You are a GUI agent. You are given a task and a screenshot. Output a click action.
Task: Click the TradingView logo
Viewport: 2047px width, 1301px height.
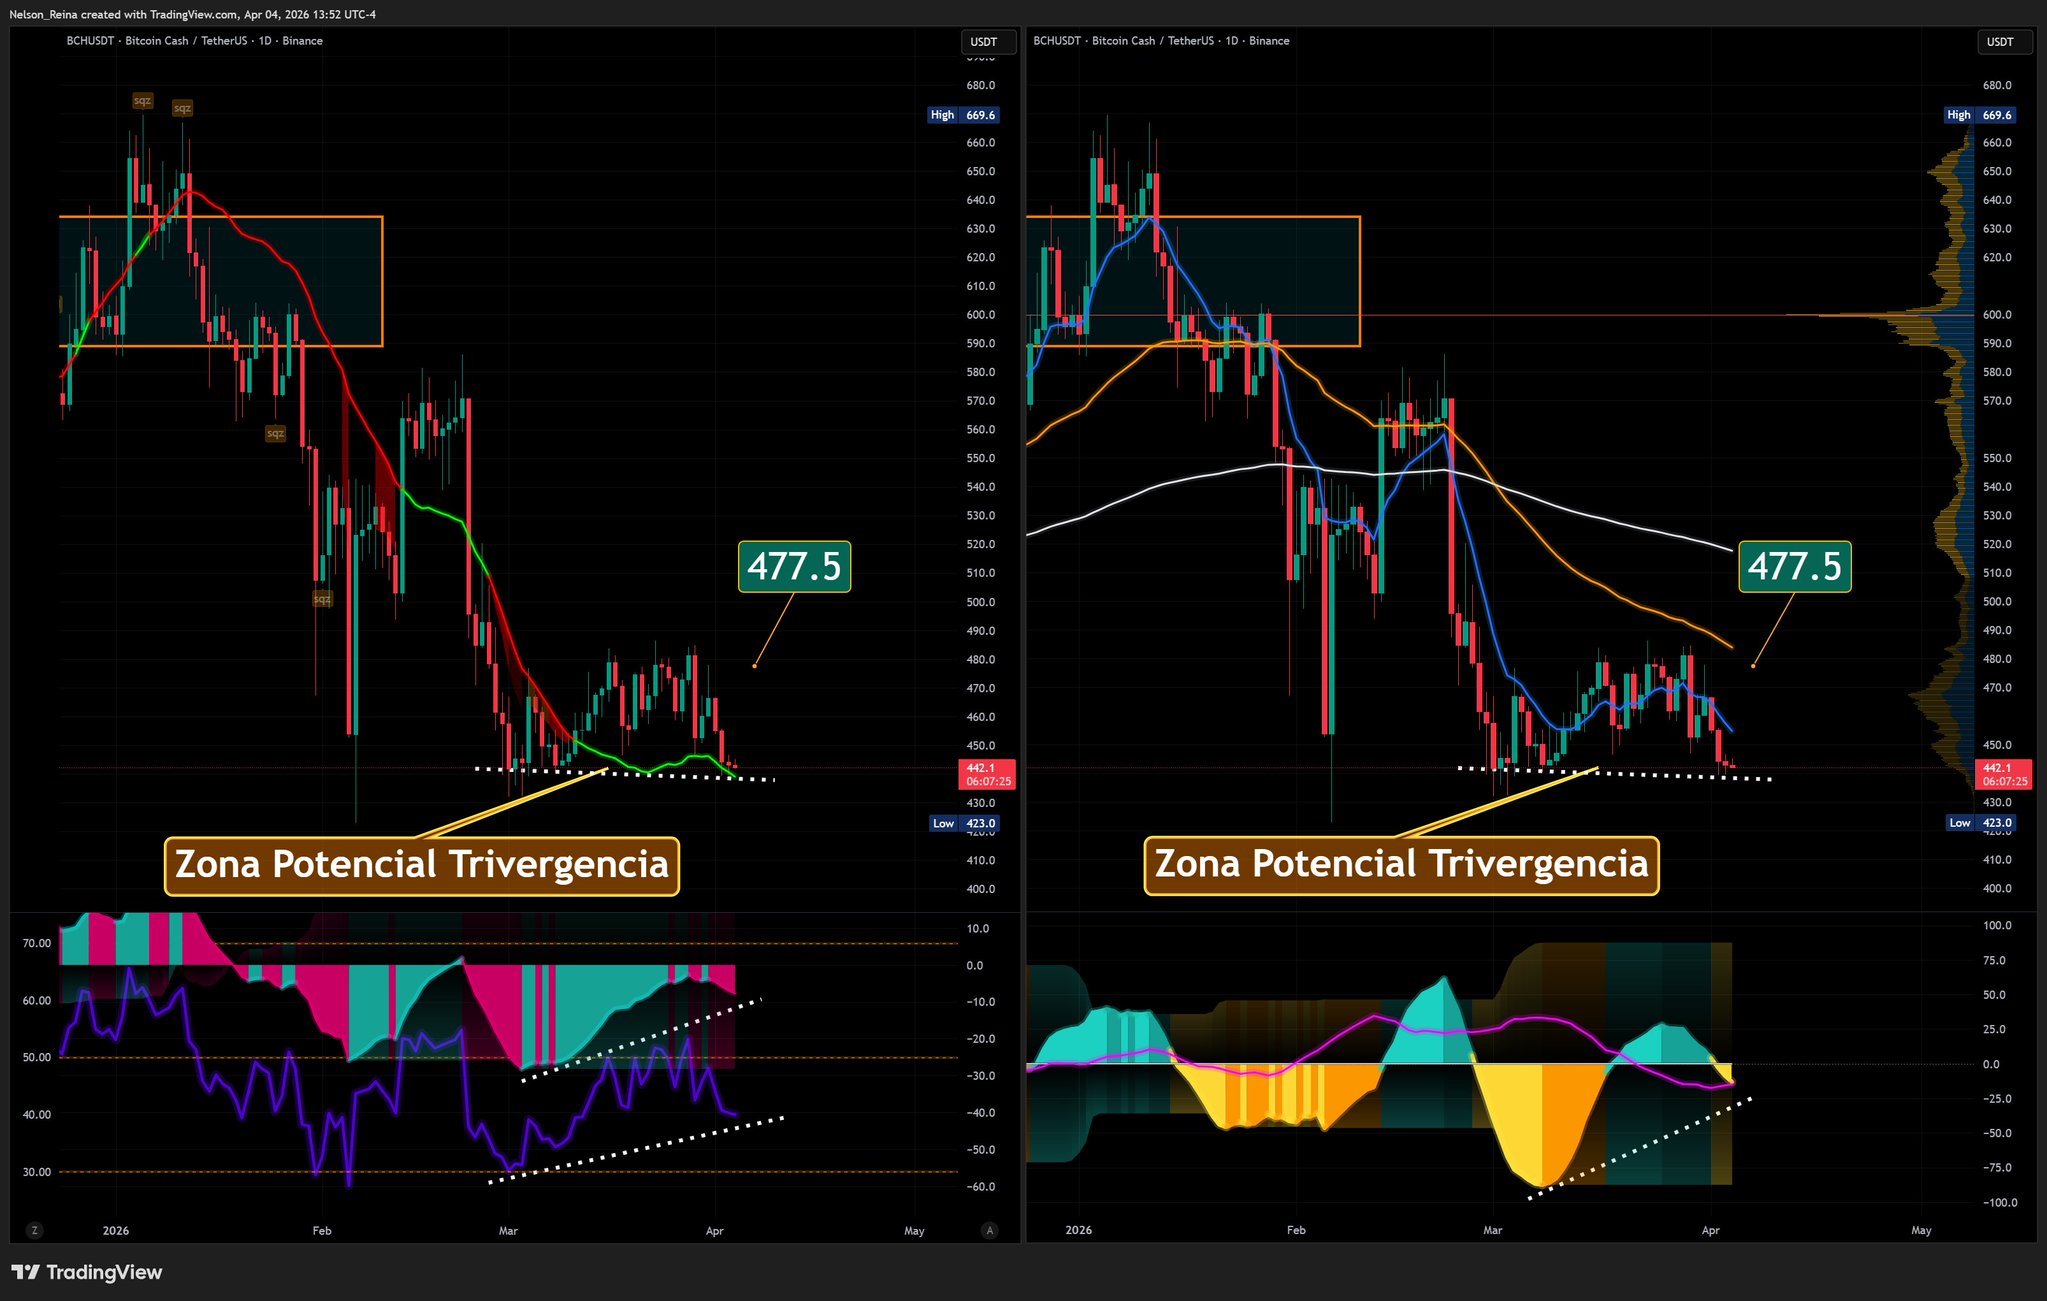coord(87,1272)
